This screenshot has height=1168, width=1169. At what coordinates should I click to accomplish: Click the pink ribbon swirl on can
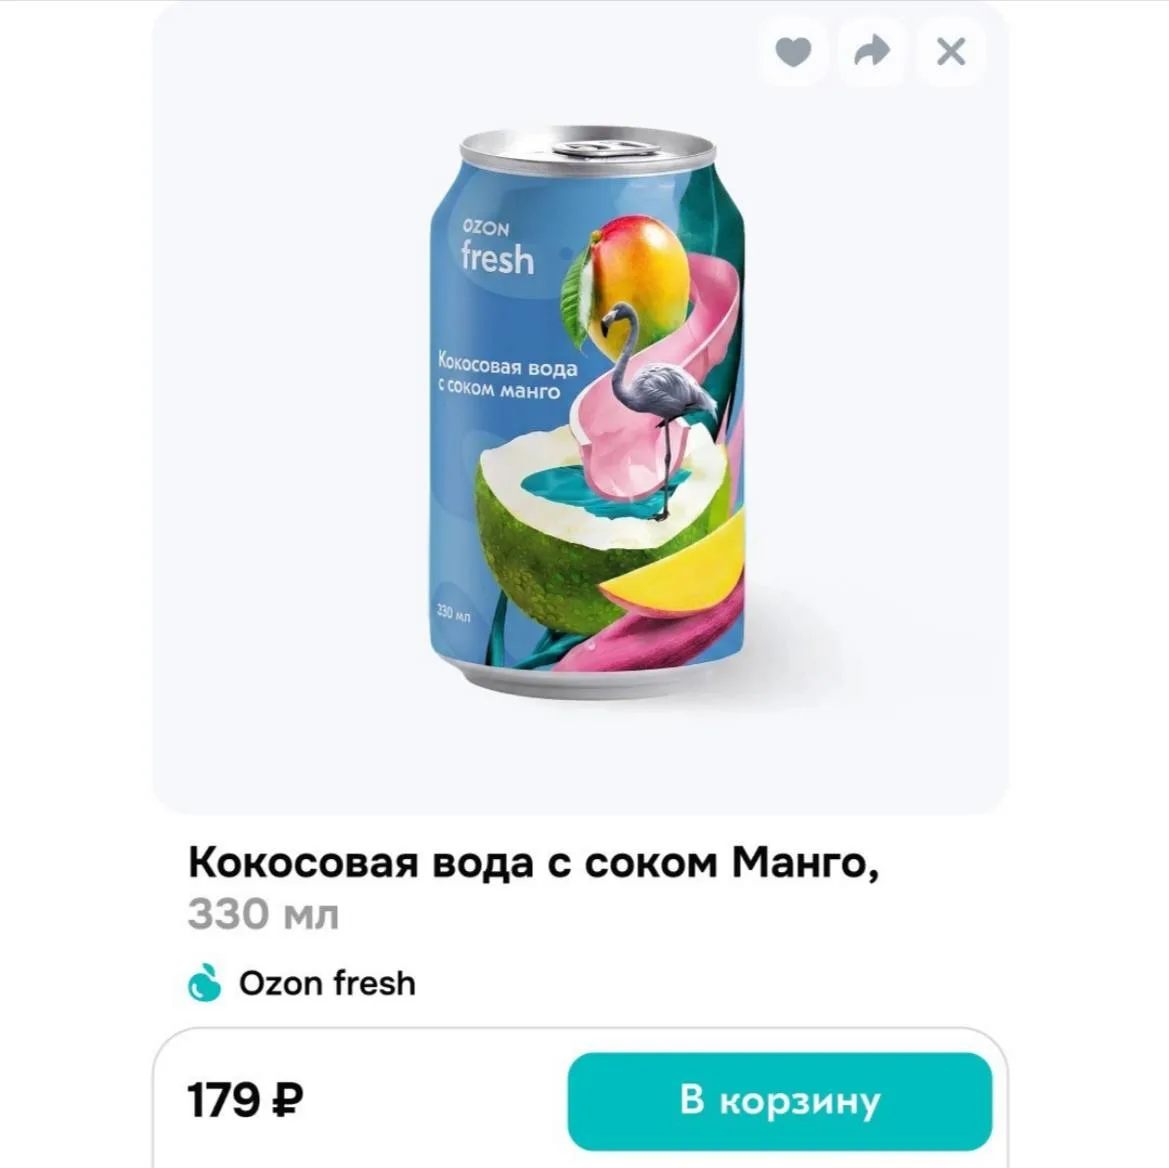(656, 358)
